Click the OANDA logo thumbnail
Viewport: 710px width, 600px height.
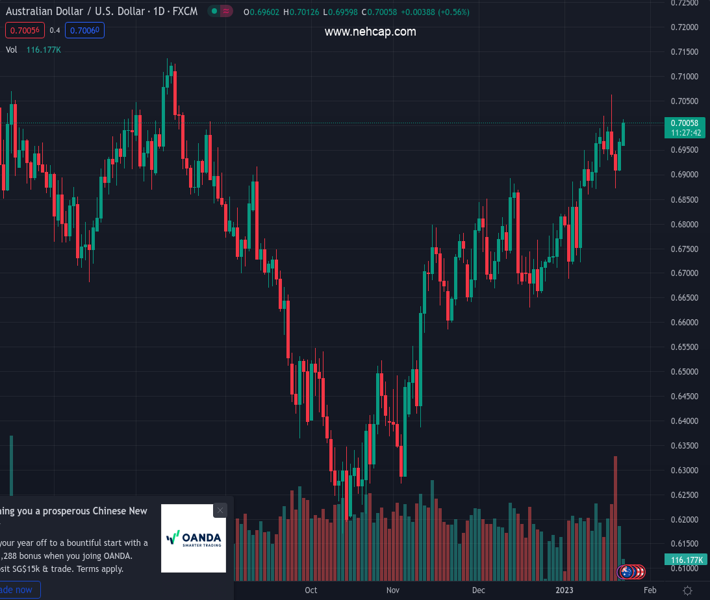[x=193, y=538]
